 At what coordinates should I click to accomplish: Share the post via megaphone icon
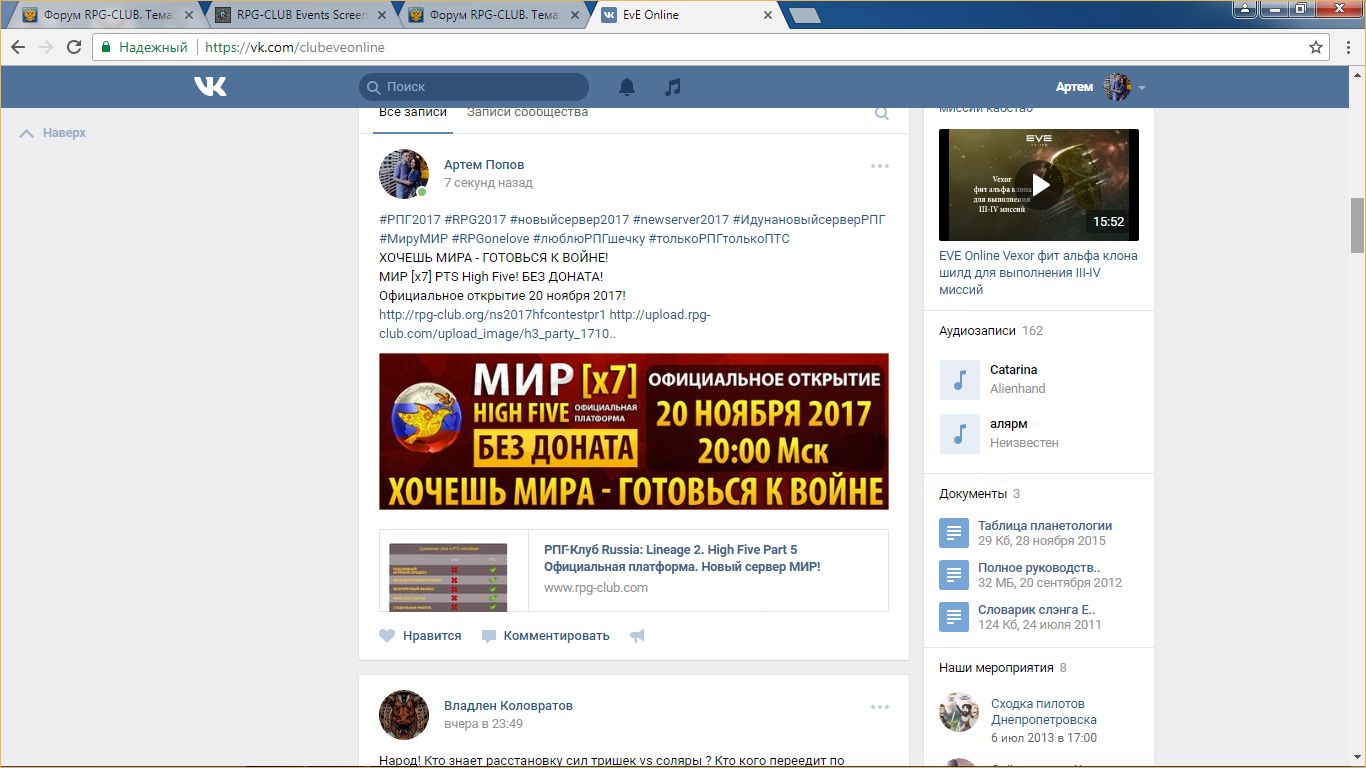[637, 636]
